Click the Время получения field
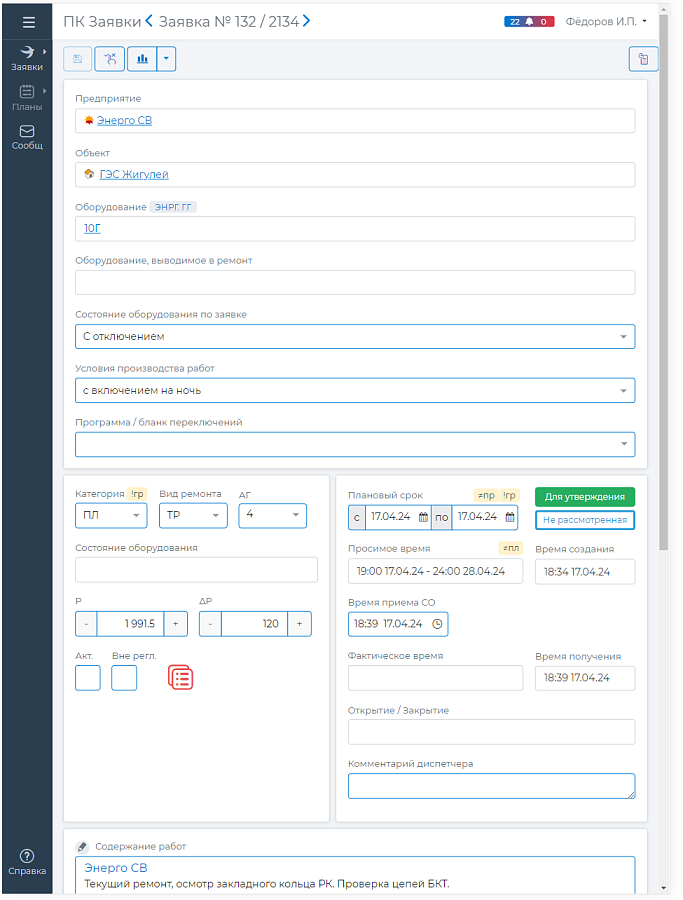Image resolution: width=683 pixels, height=900 pixels. [585, 678]
